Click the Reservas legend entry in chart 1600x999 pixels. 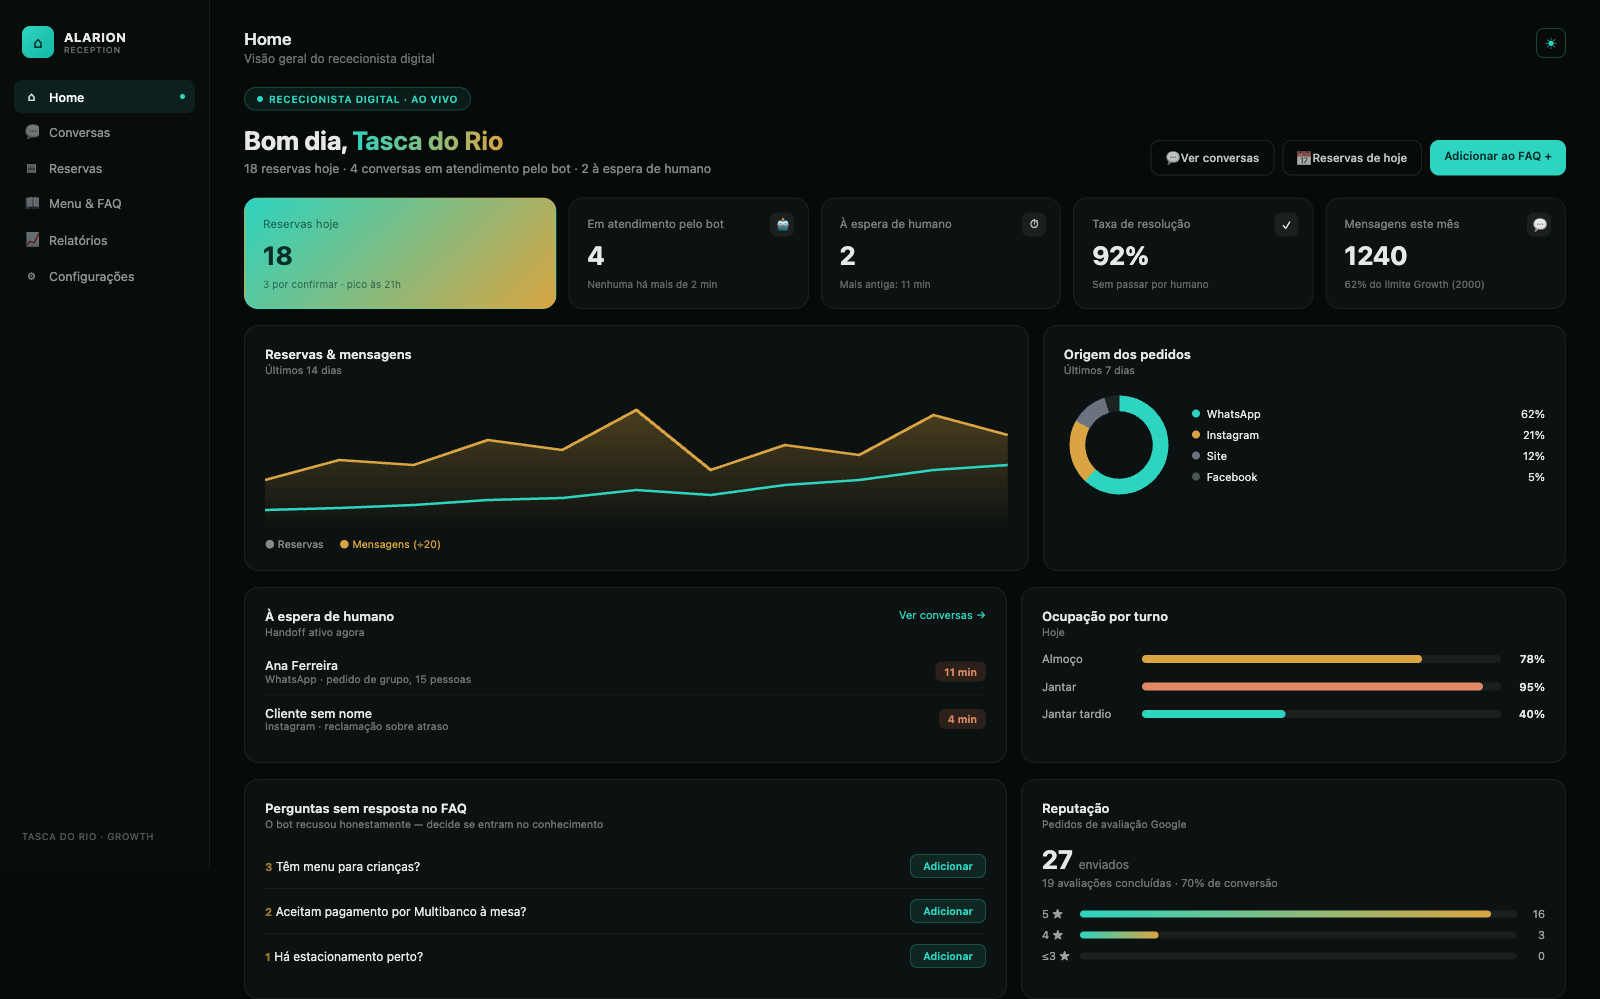pos(295,545)
